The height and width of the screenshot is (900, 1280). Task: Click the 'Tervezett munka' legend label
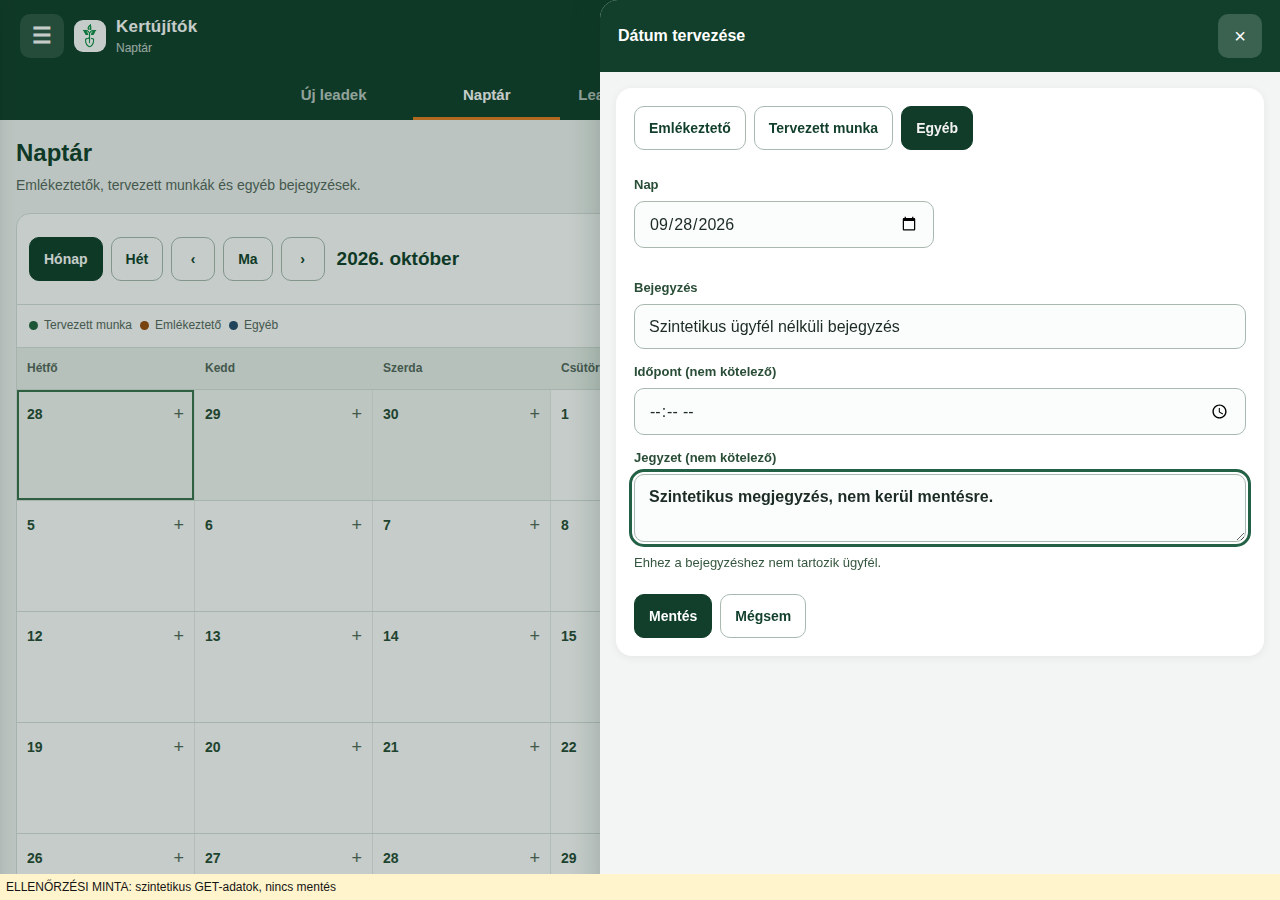click(x=88, y=325)
